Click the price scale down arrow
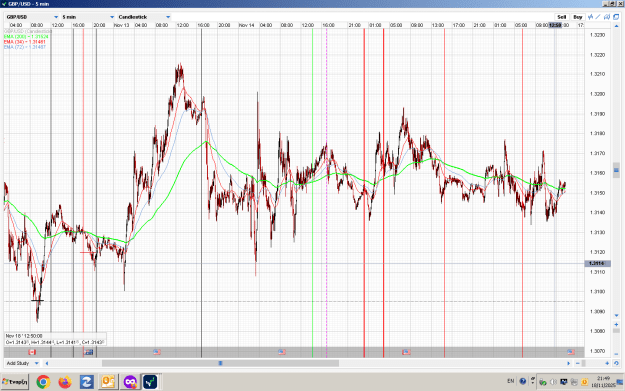 click(x=616, y=316)
